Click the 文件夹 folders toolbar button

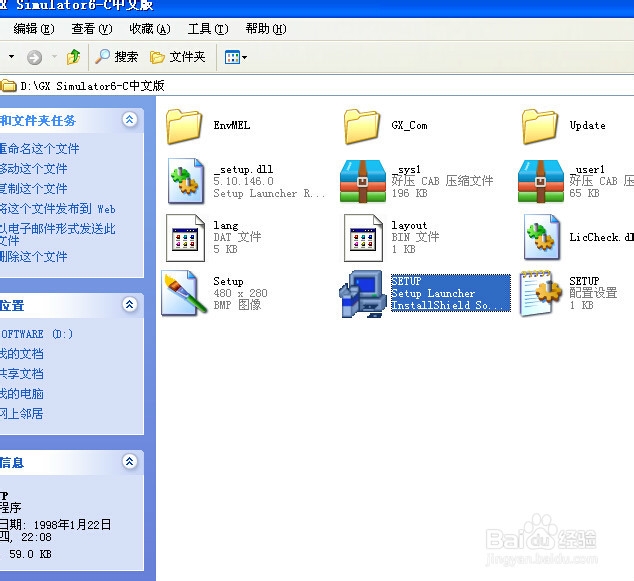coord(178,57)
